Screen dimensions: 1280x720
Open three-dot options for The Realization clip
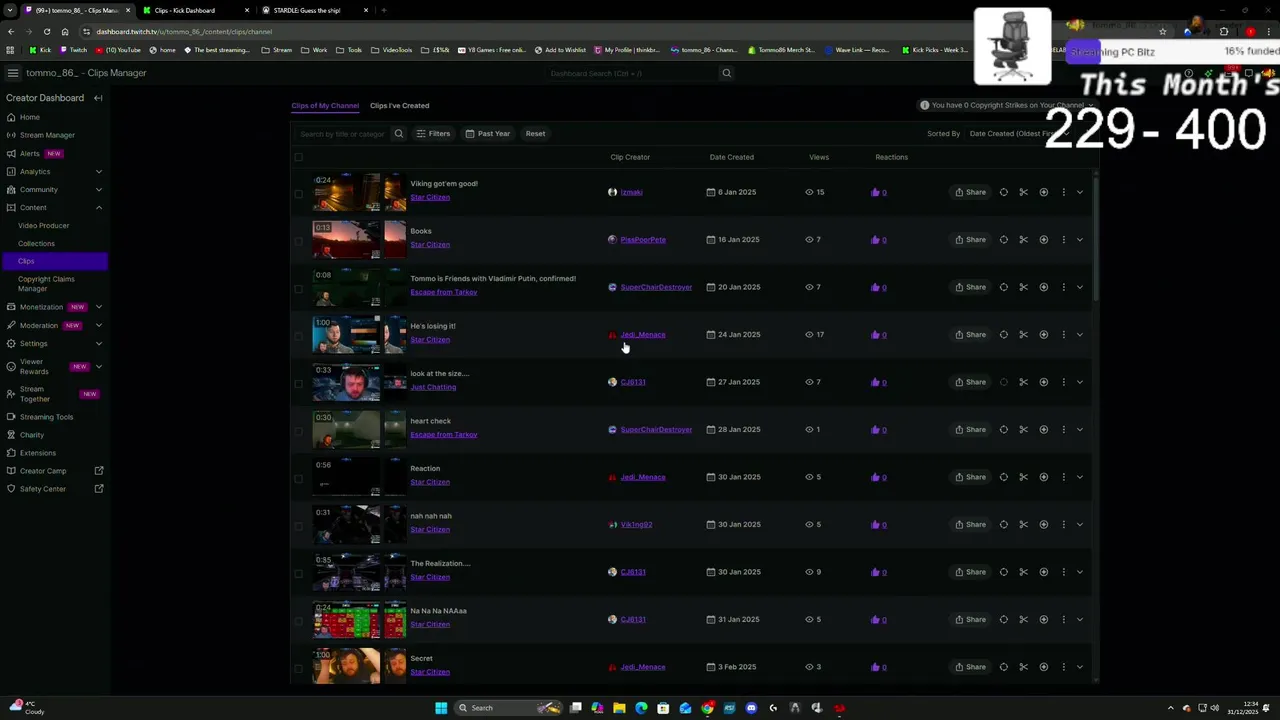pos(1063,572)
